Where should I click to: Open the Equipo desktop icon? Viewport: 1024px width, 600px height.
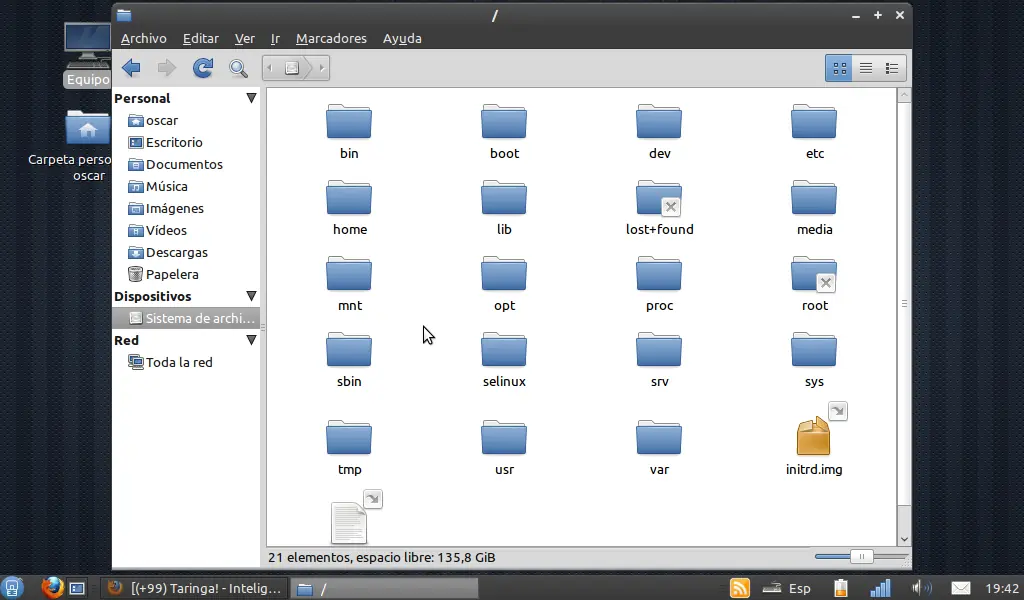88,55
